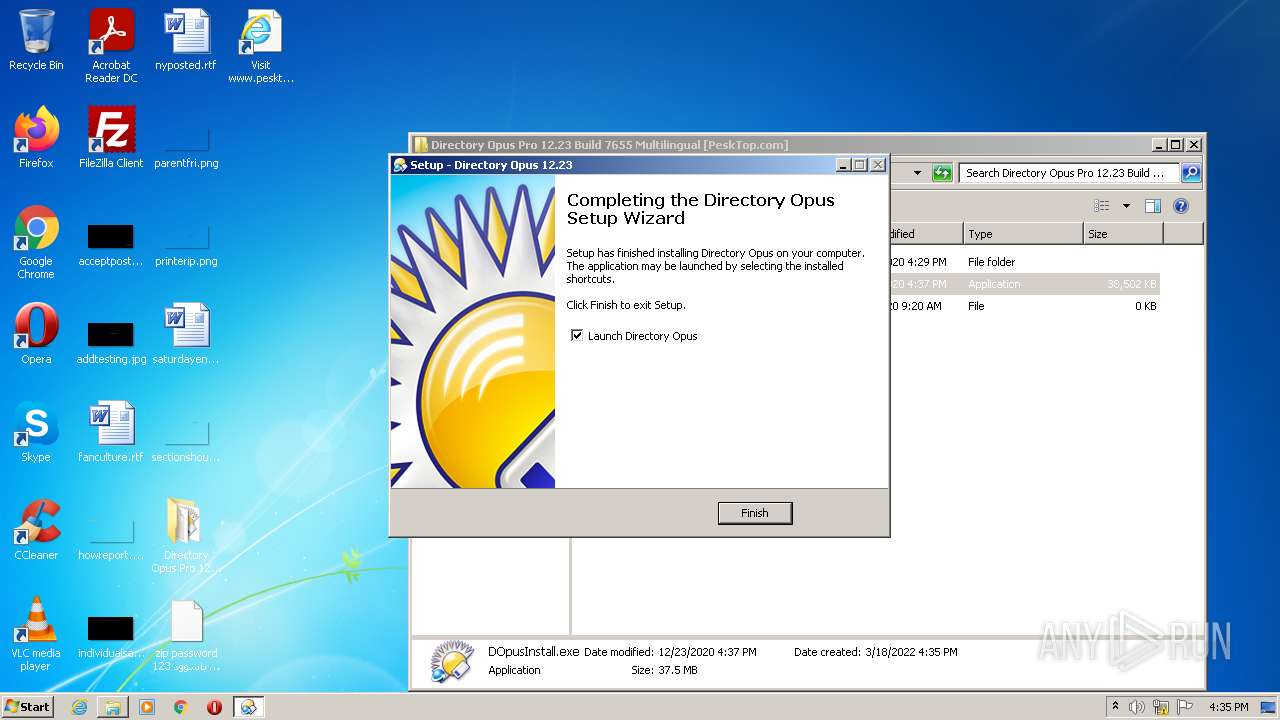Viewport: 1280px width, 720px height.
Task: Change the view in the Explorer window
Action: pyautogui.click(x=1102, y=206)
